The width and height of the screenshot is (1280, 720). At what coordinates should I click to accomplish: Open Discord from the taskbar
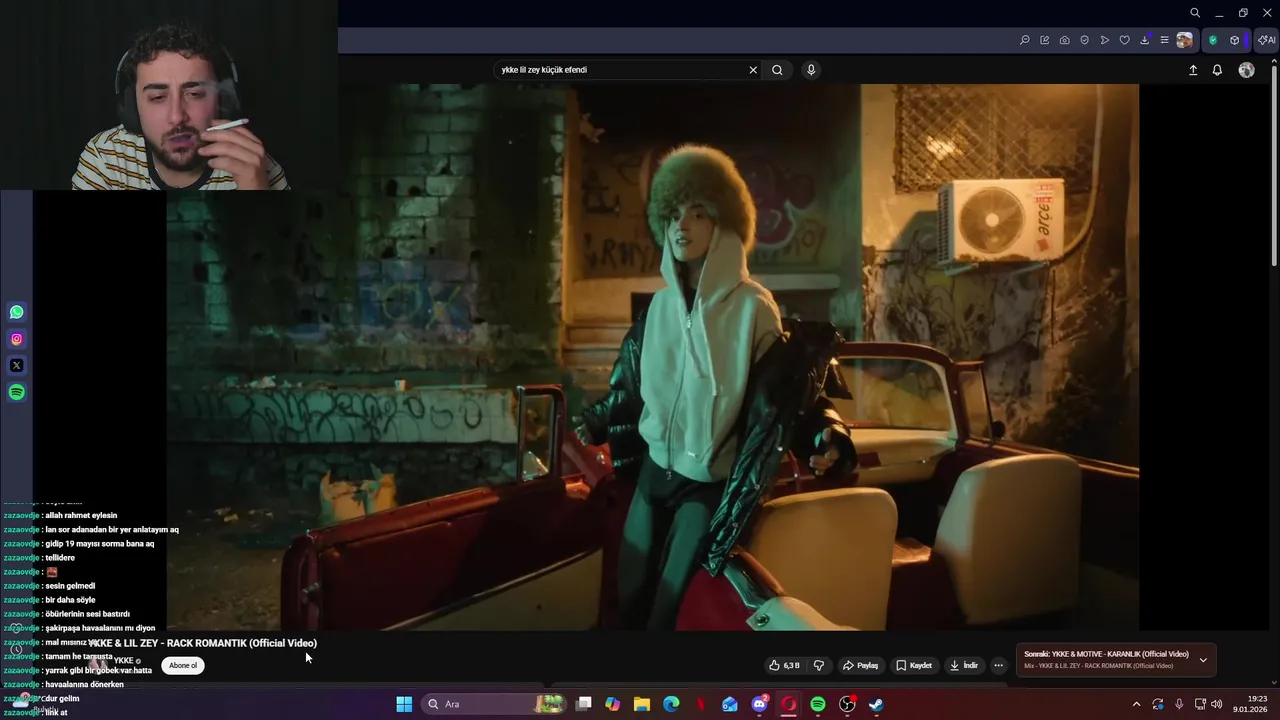click(x=759, y=704)
